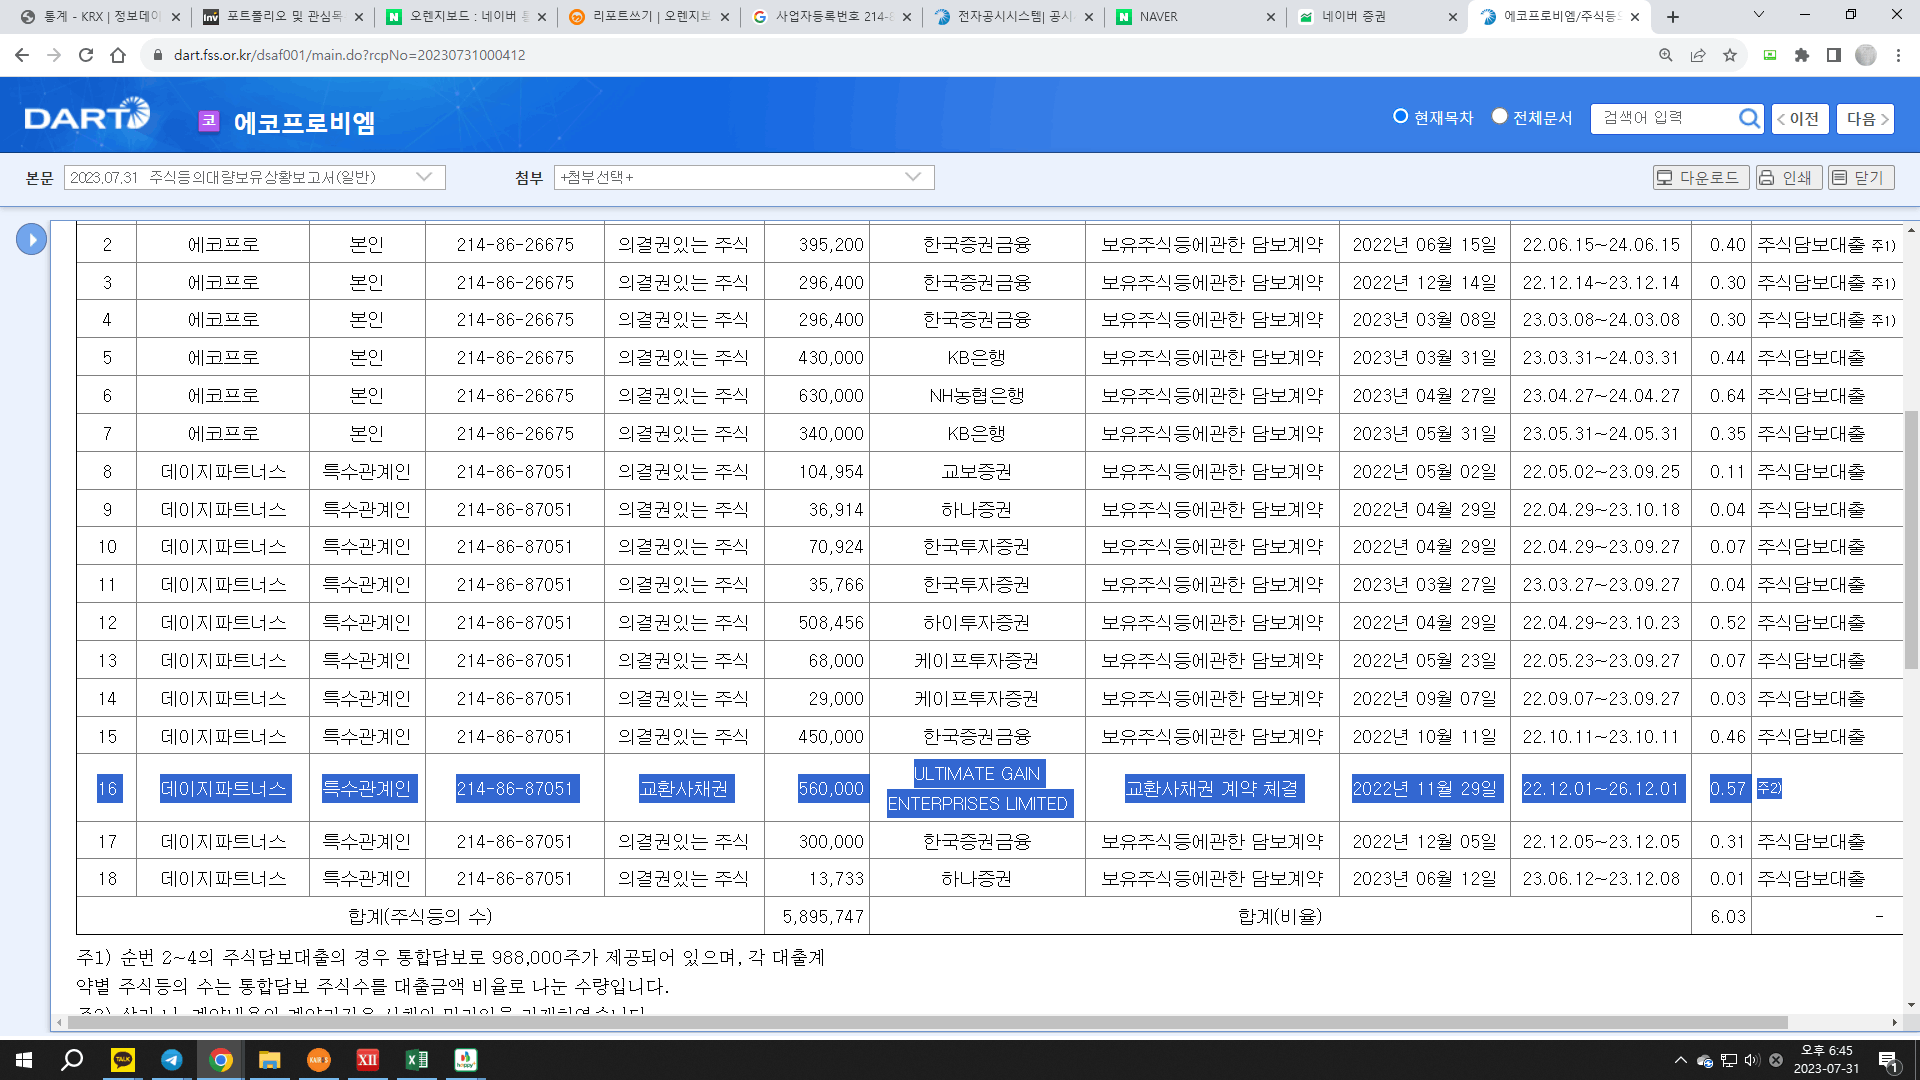Click share page icon in address bar

1698,55
